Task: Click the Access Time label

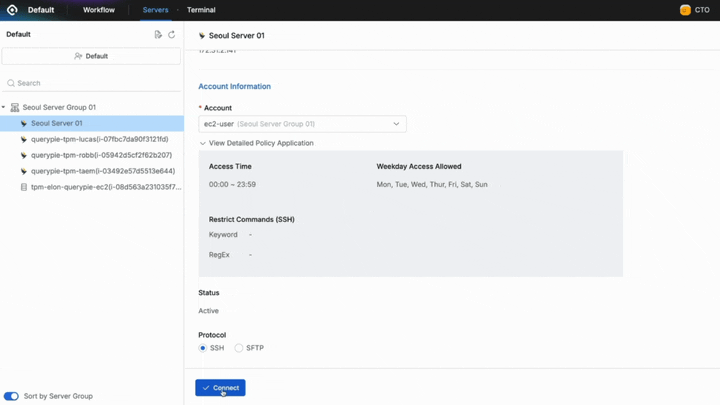Action: click(x=230, y=166)
